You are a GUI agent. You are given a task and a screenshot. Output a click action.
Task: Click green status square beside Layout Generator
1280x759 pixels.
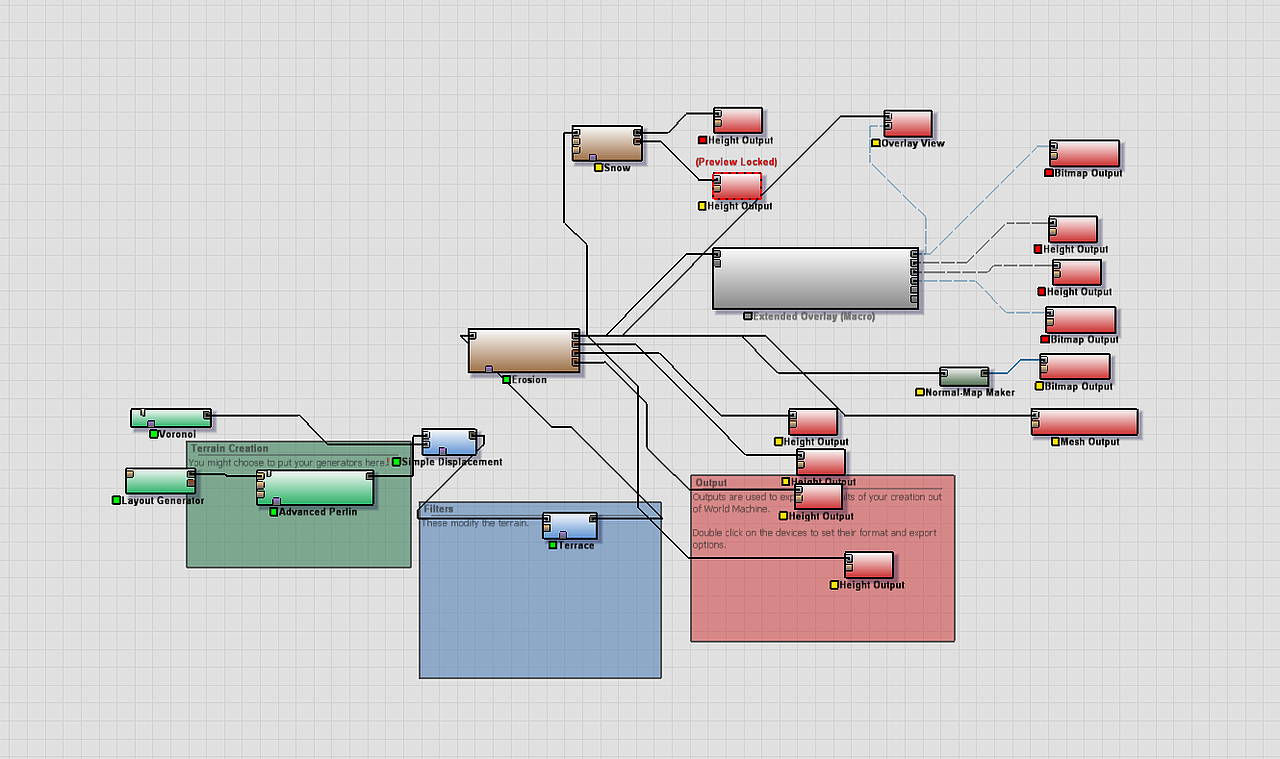point(116,500)
